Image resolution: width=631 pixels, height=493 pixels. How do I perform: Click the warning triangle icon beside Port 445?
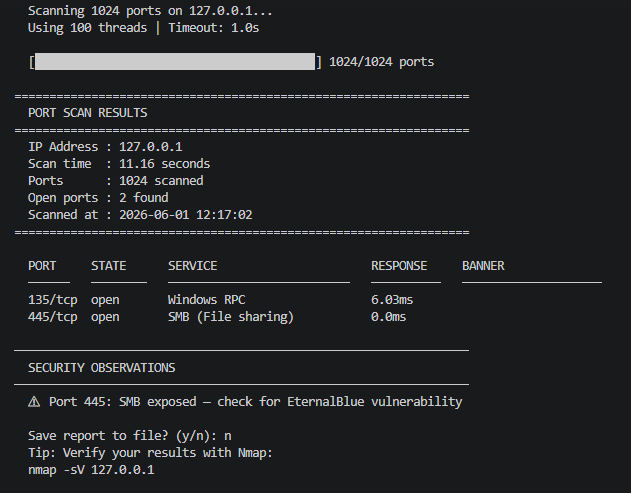click(34, 402)
